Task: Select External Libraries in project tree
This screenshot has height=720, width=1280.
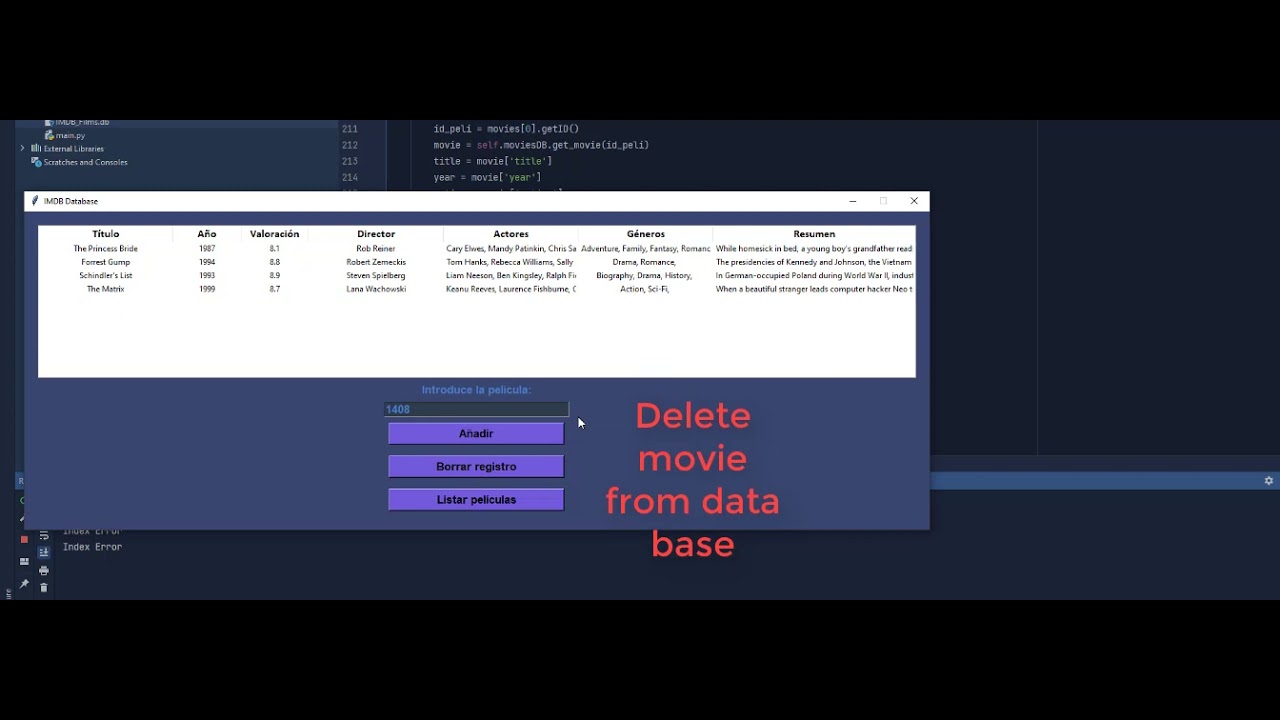Action: [73, 148]
